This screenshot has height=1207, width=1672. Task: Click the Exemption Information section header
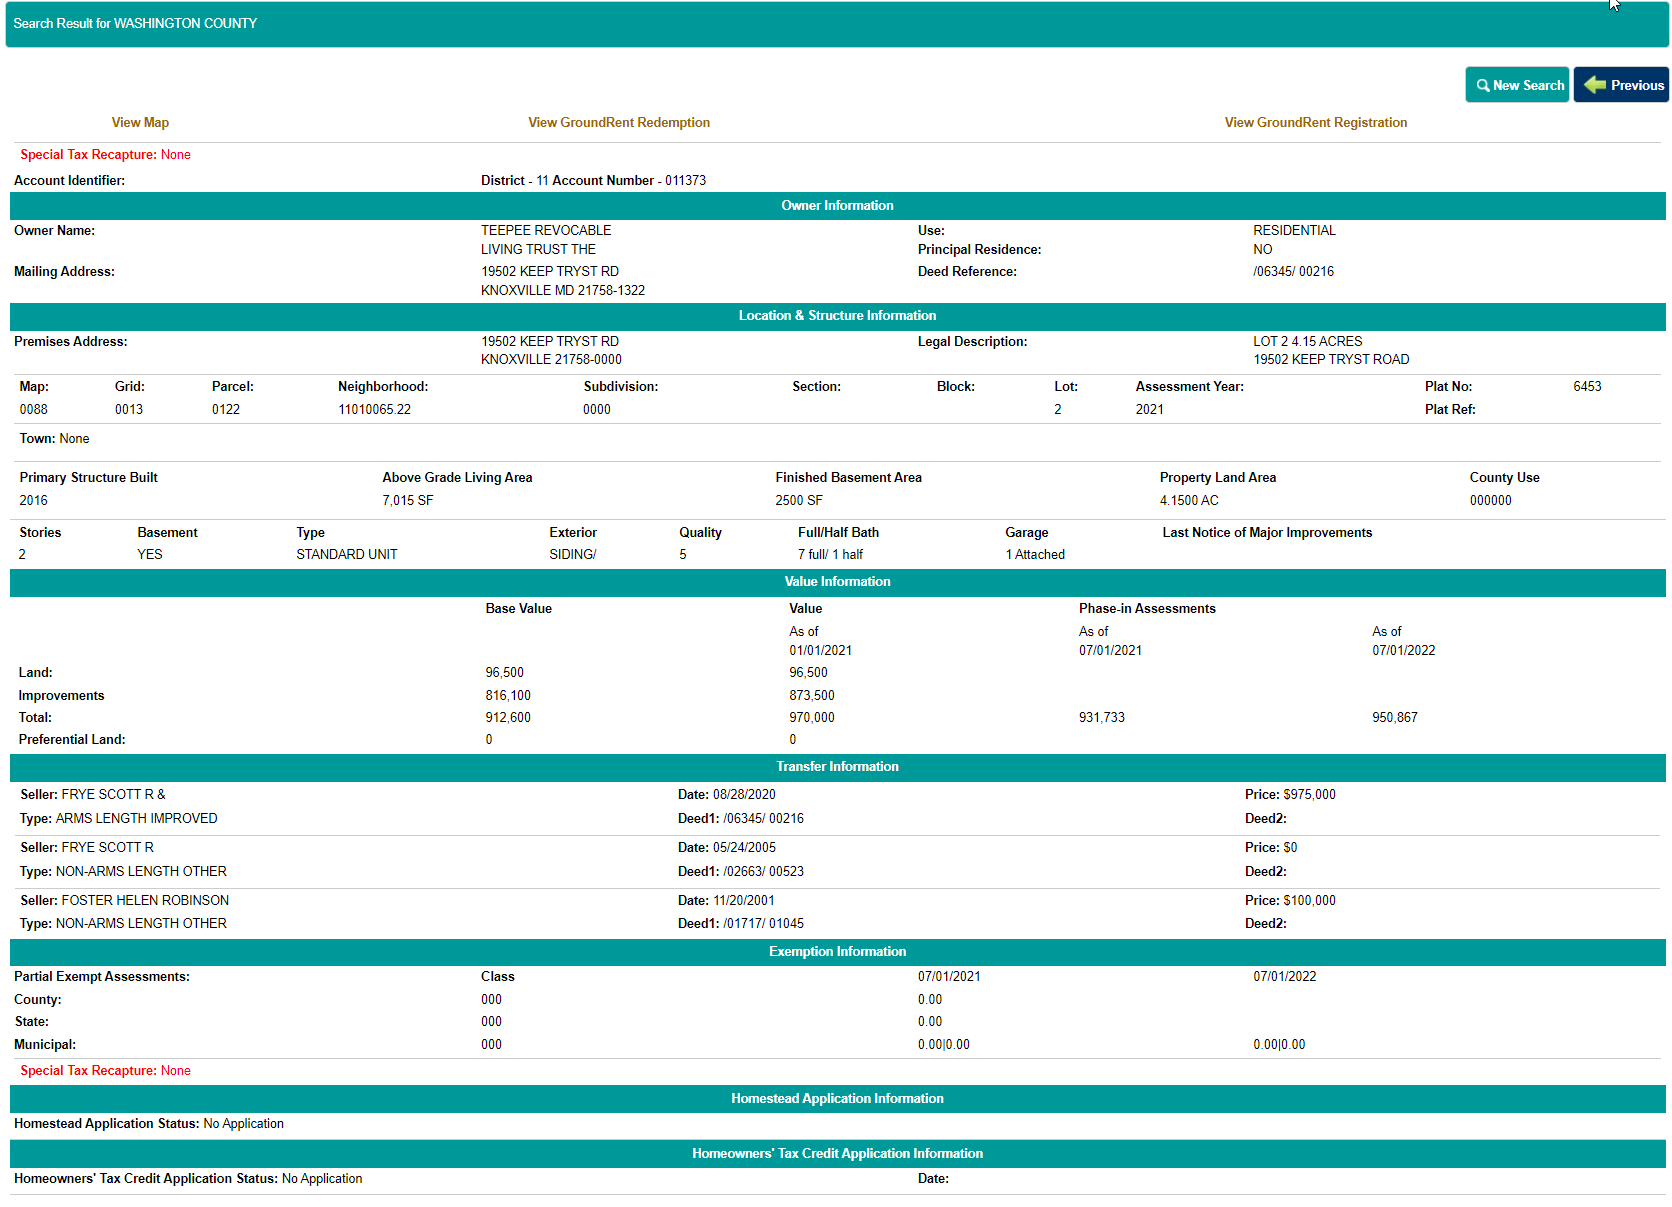click(x=838, y=952)
